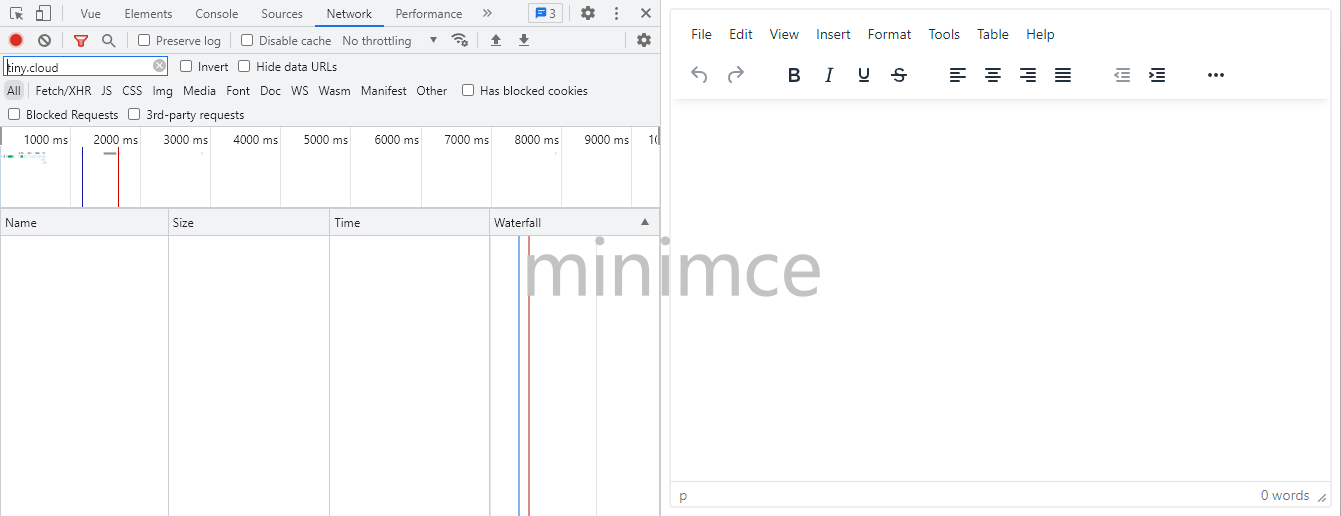The width and height of the screenshot is (1341, 516).
Task: Open the editor Edit menu
Action: 741,34
